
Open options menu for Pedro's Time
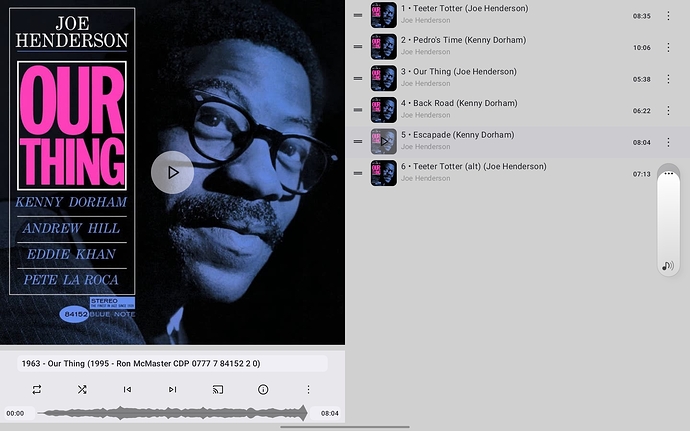click(x=668, y=48)
